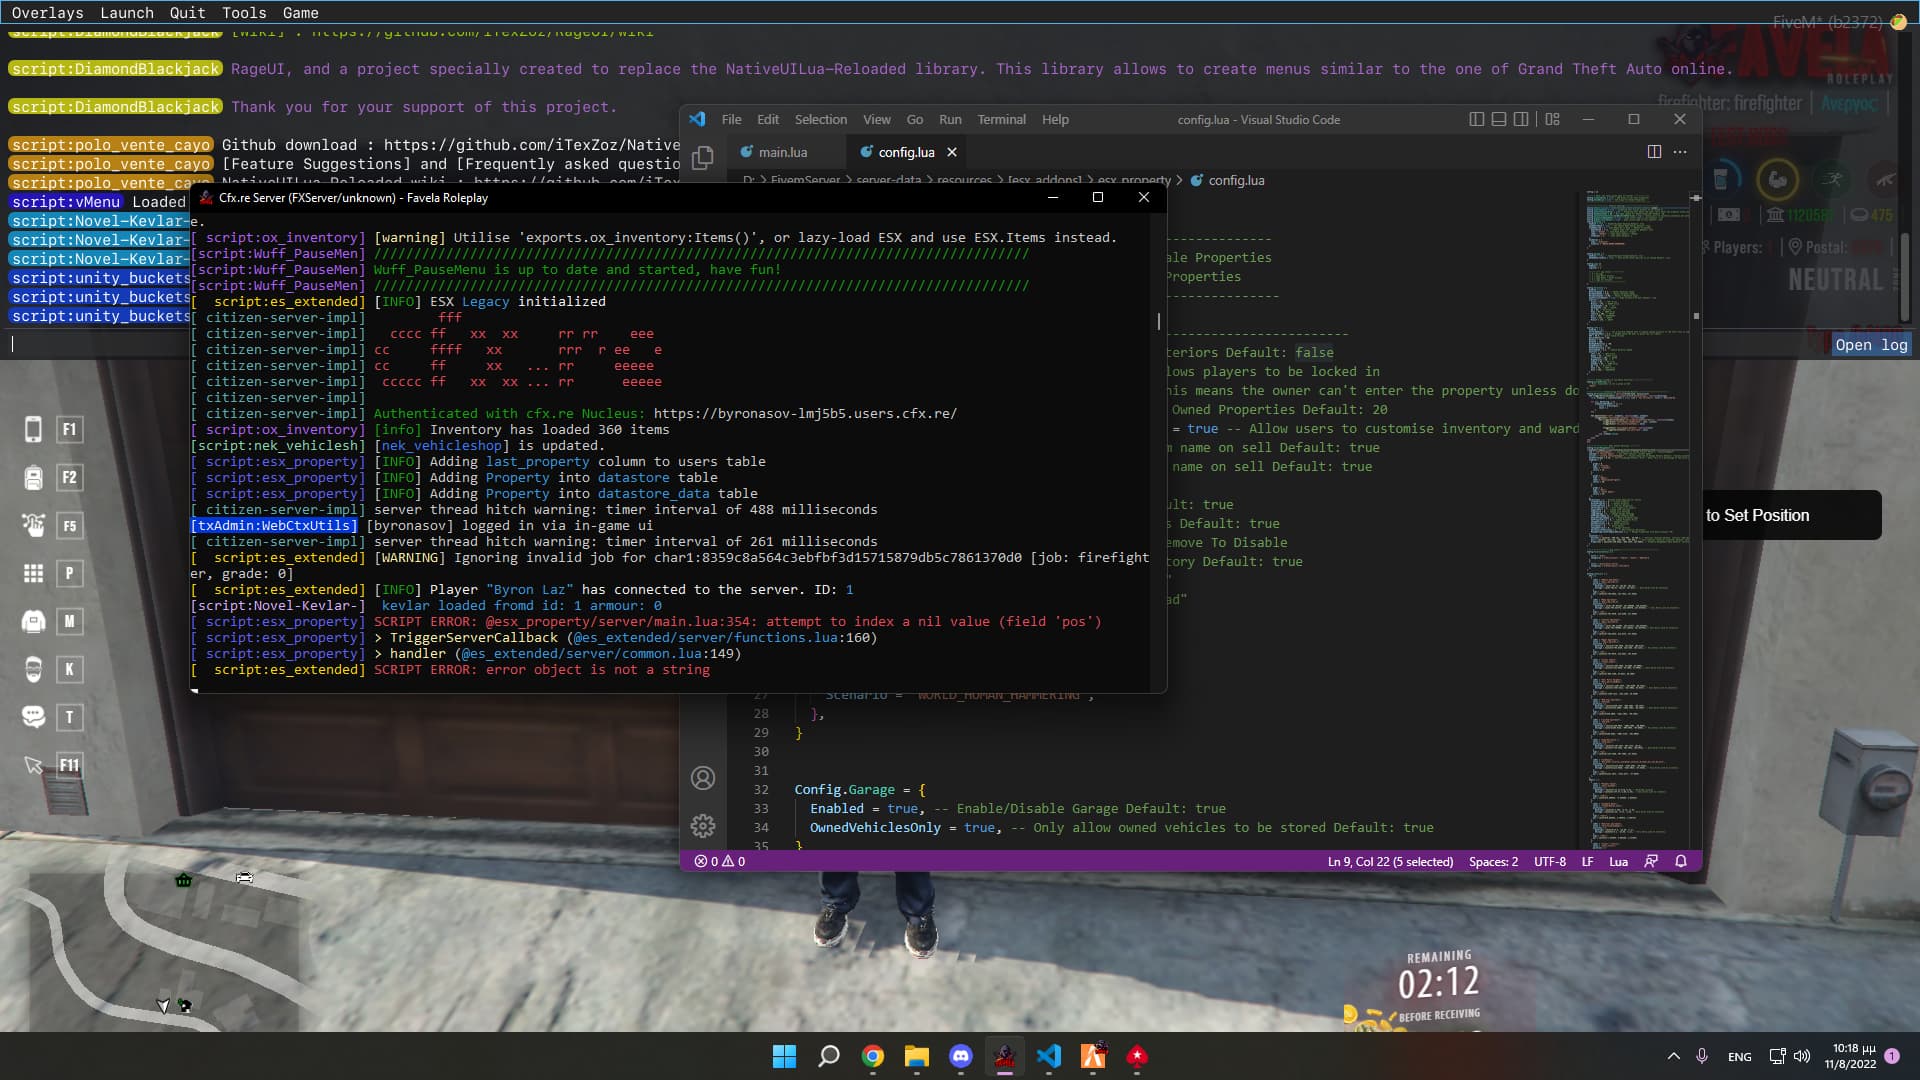1920x1080 pixels.
Task: Open Launch menu in FiveM top bar
Action: click(x=127, y=13)
